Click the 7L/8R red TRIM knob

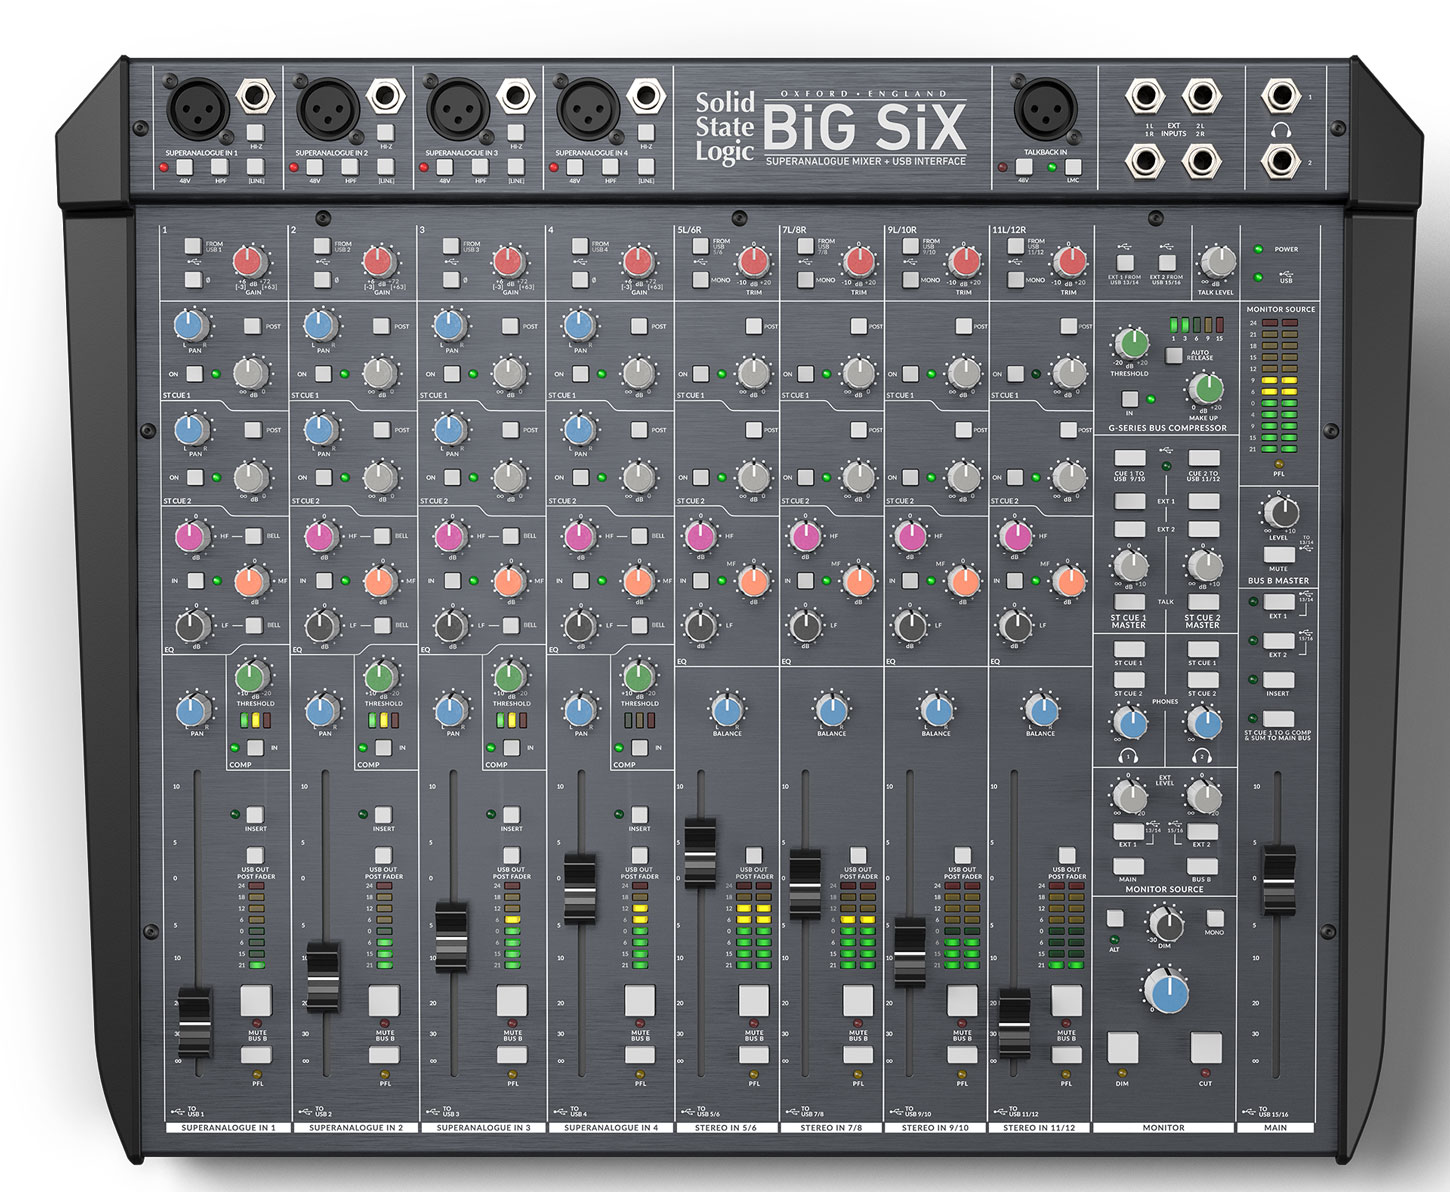pos(859,262)
